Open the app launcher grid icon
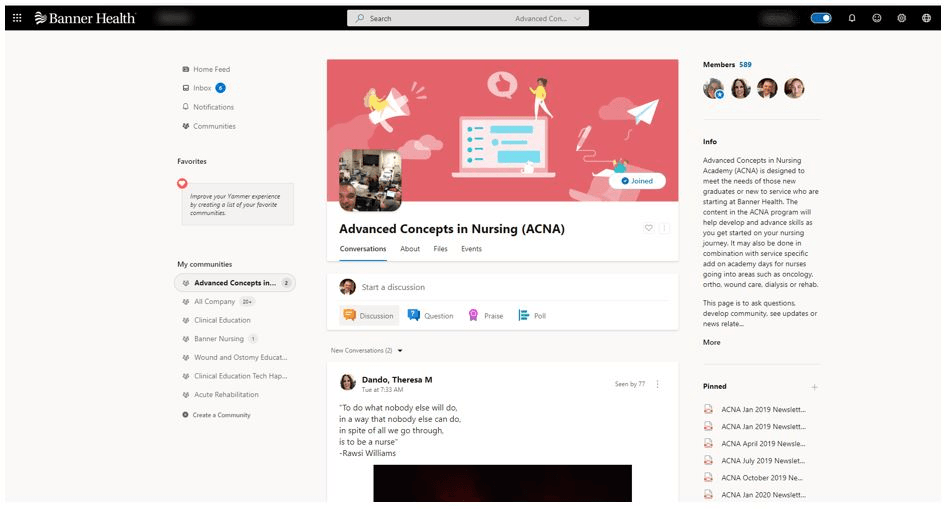This screenshot has width=948, height=509. [17, 18]
